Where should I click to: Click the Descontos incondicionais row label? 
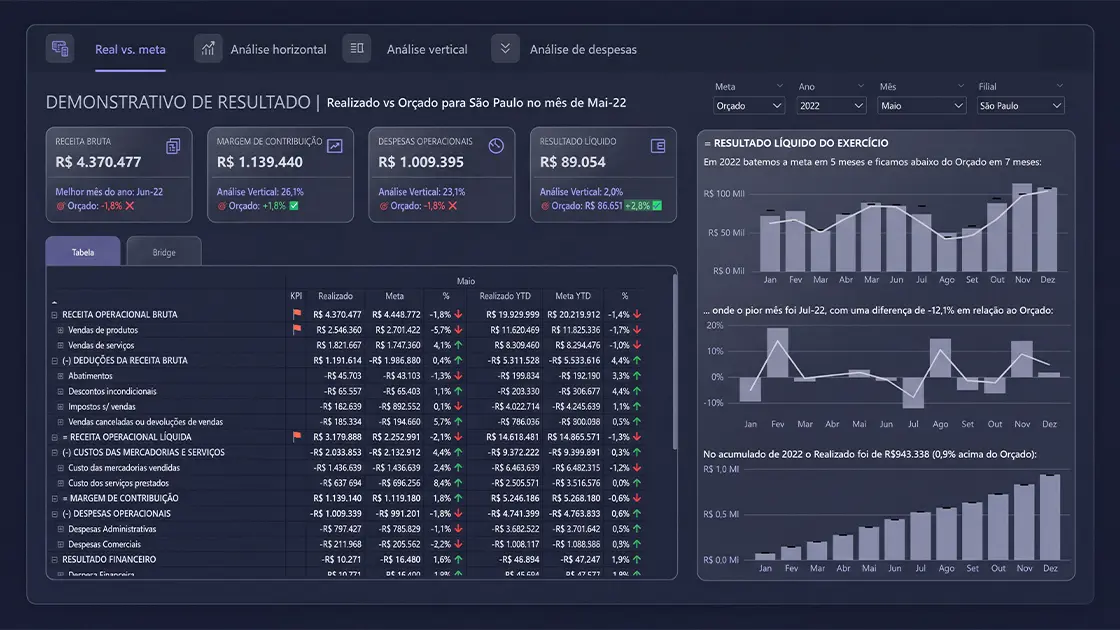(112, 391)
